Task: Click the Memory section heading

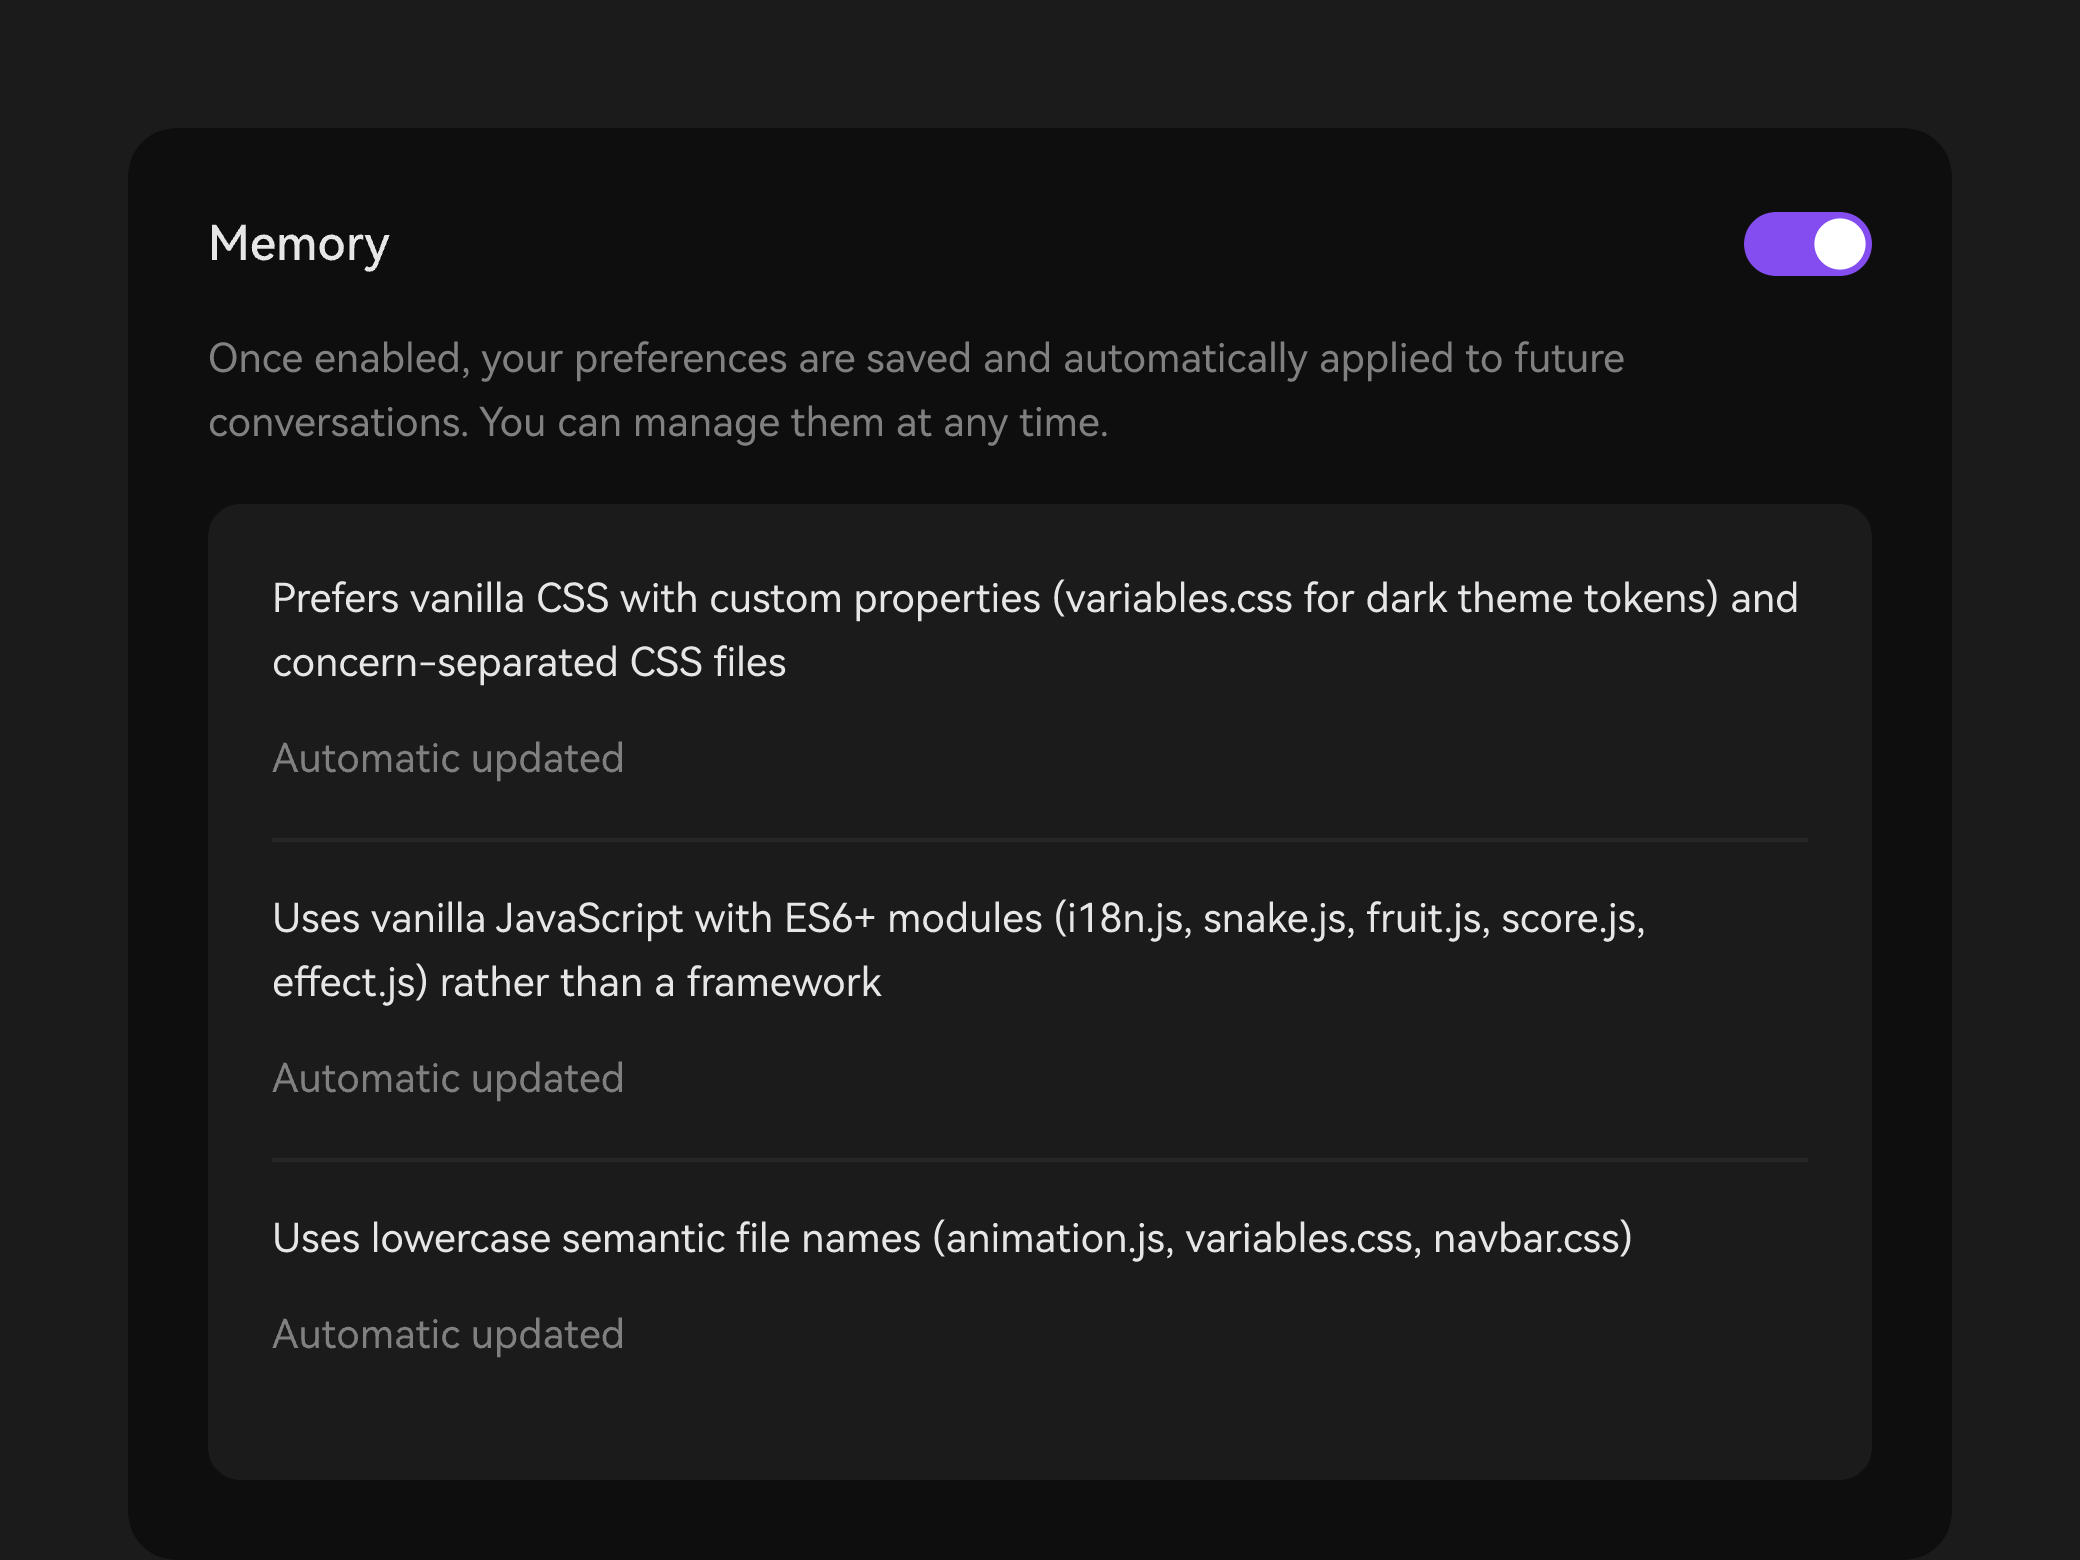Action: [x=299, y=244]
